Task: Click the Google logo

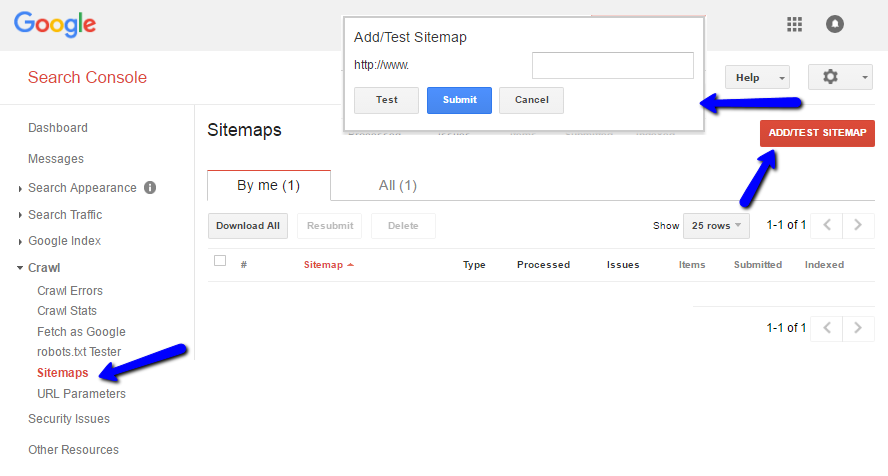Action: (55, 24)
